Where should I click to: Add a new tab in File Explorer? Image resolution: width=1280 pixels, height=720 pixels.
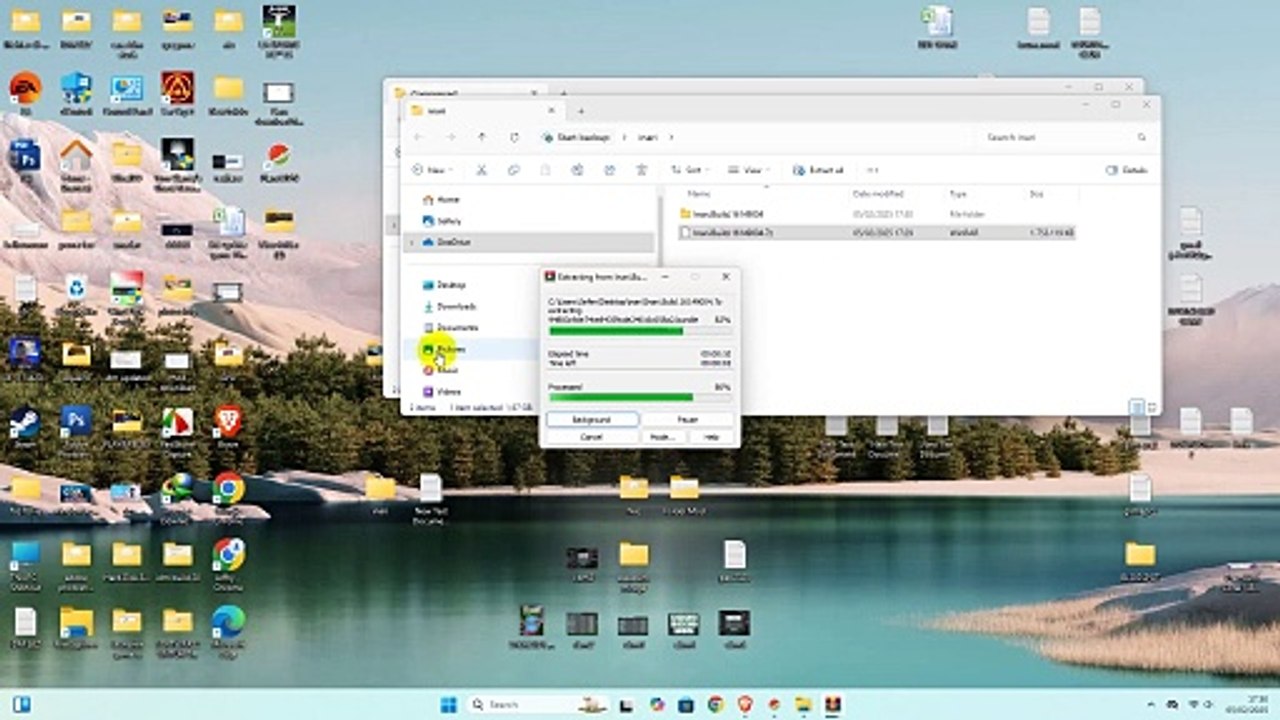tap(581, 111)
